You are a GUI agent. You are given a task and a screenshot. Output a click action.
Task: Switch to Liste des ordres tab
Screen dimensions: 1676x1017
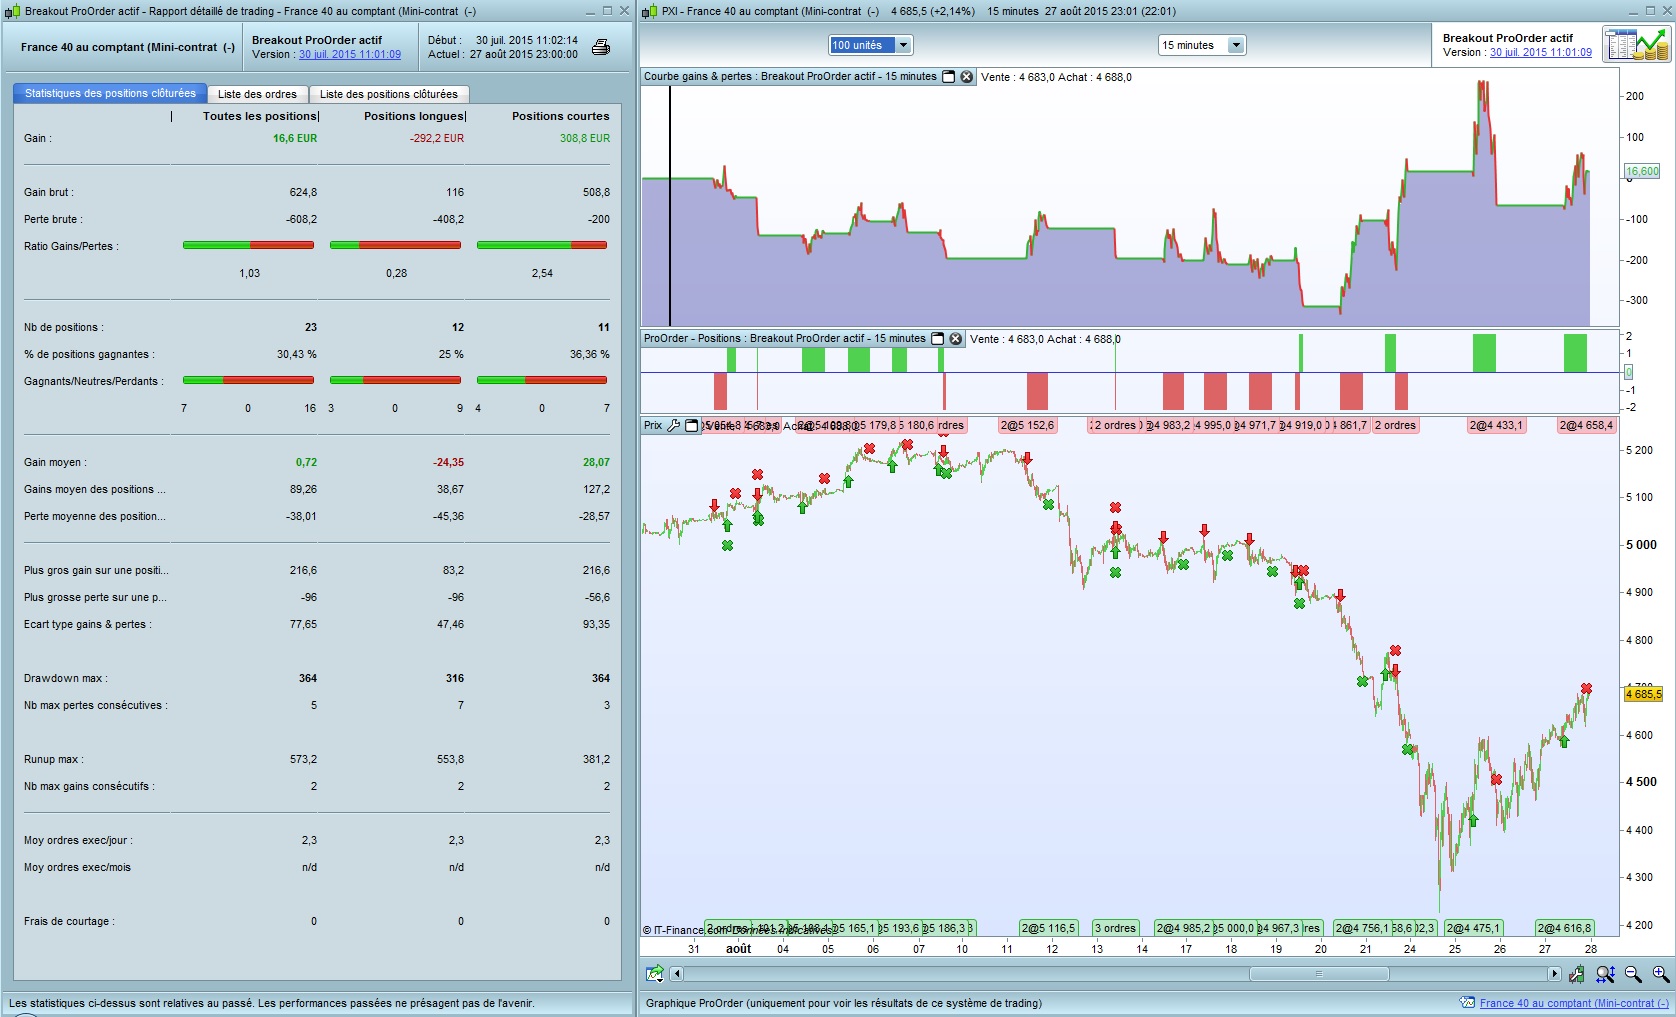click(257, 94)
